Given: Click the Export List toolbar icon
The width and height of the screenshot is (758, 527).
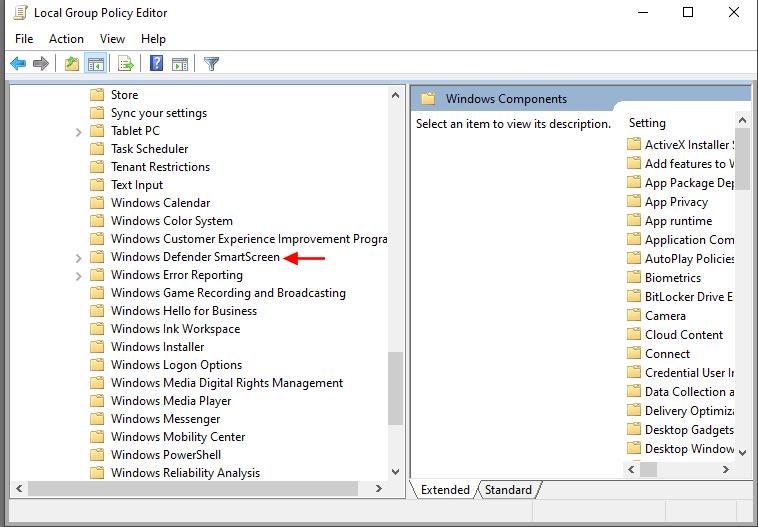Looking at the screenshot, I should (x=126, y=63).
